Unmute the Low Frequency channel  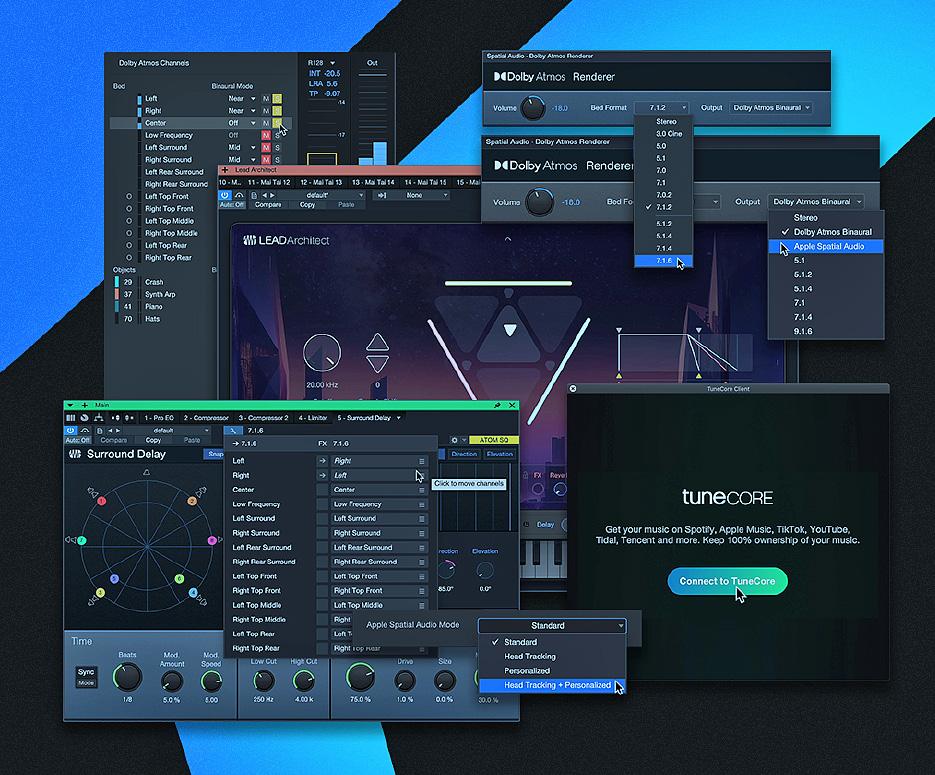click(x=266, y=135)
